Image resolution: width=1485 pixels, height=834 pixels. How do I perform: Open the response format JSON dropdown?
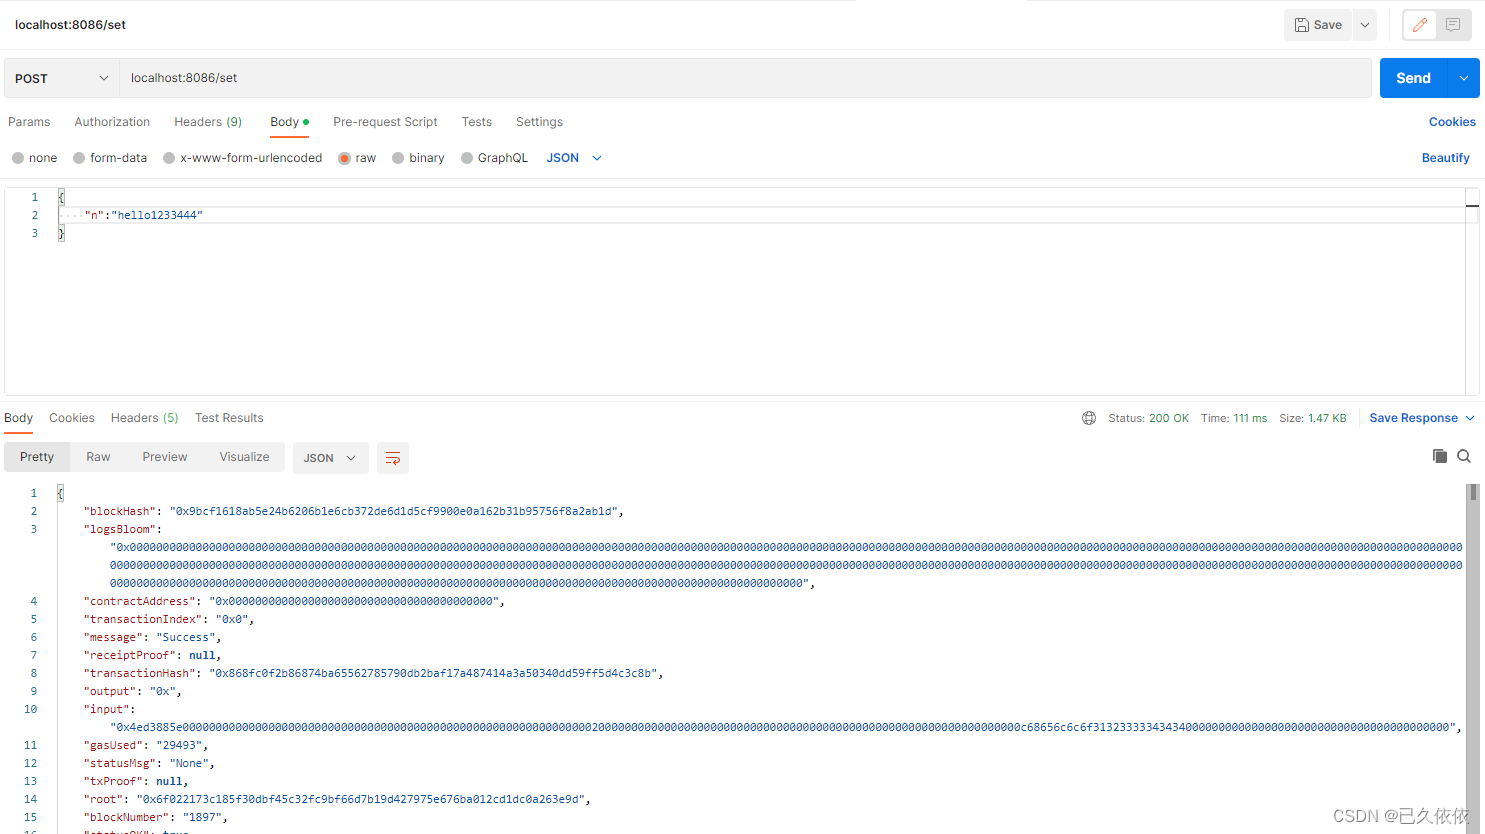330,458
